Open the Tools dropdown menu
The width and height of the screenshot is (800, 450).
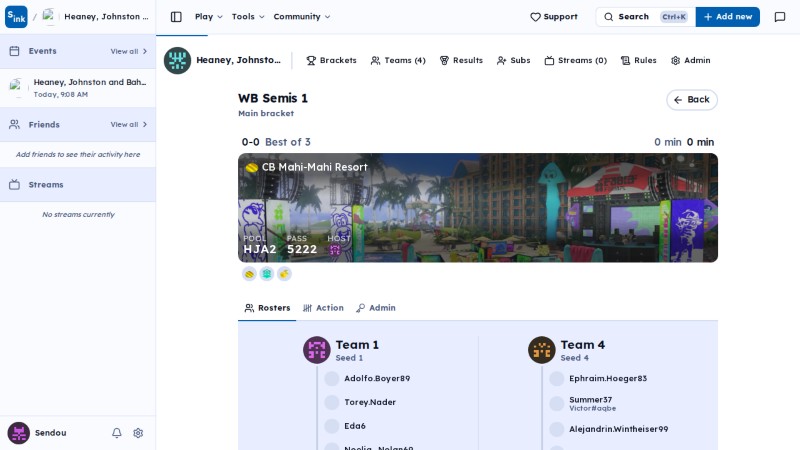248,17
